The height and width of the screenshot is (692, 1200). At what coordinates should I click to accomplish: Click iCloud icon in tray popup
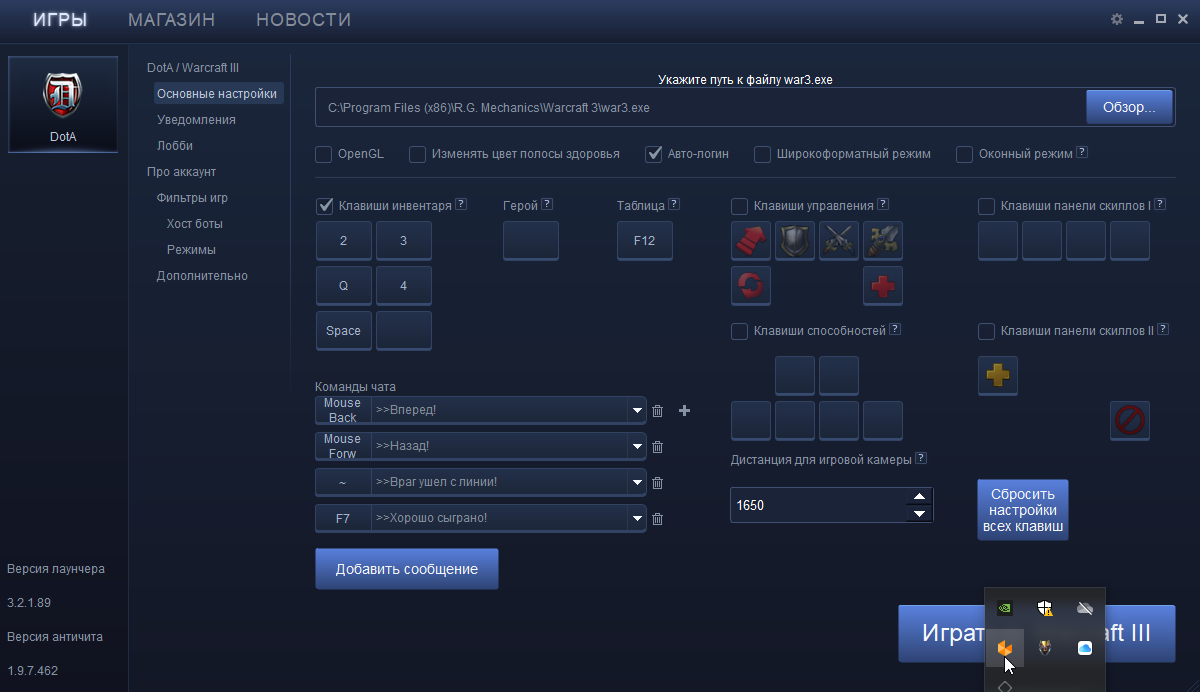tap(1084, 648)
